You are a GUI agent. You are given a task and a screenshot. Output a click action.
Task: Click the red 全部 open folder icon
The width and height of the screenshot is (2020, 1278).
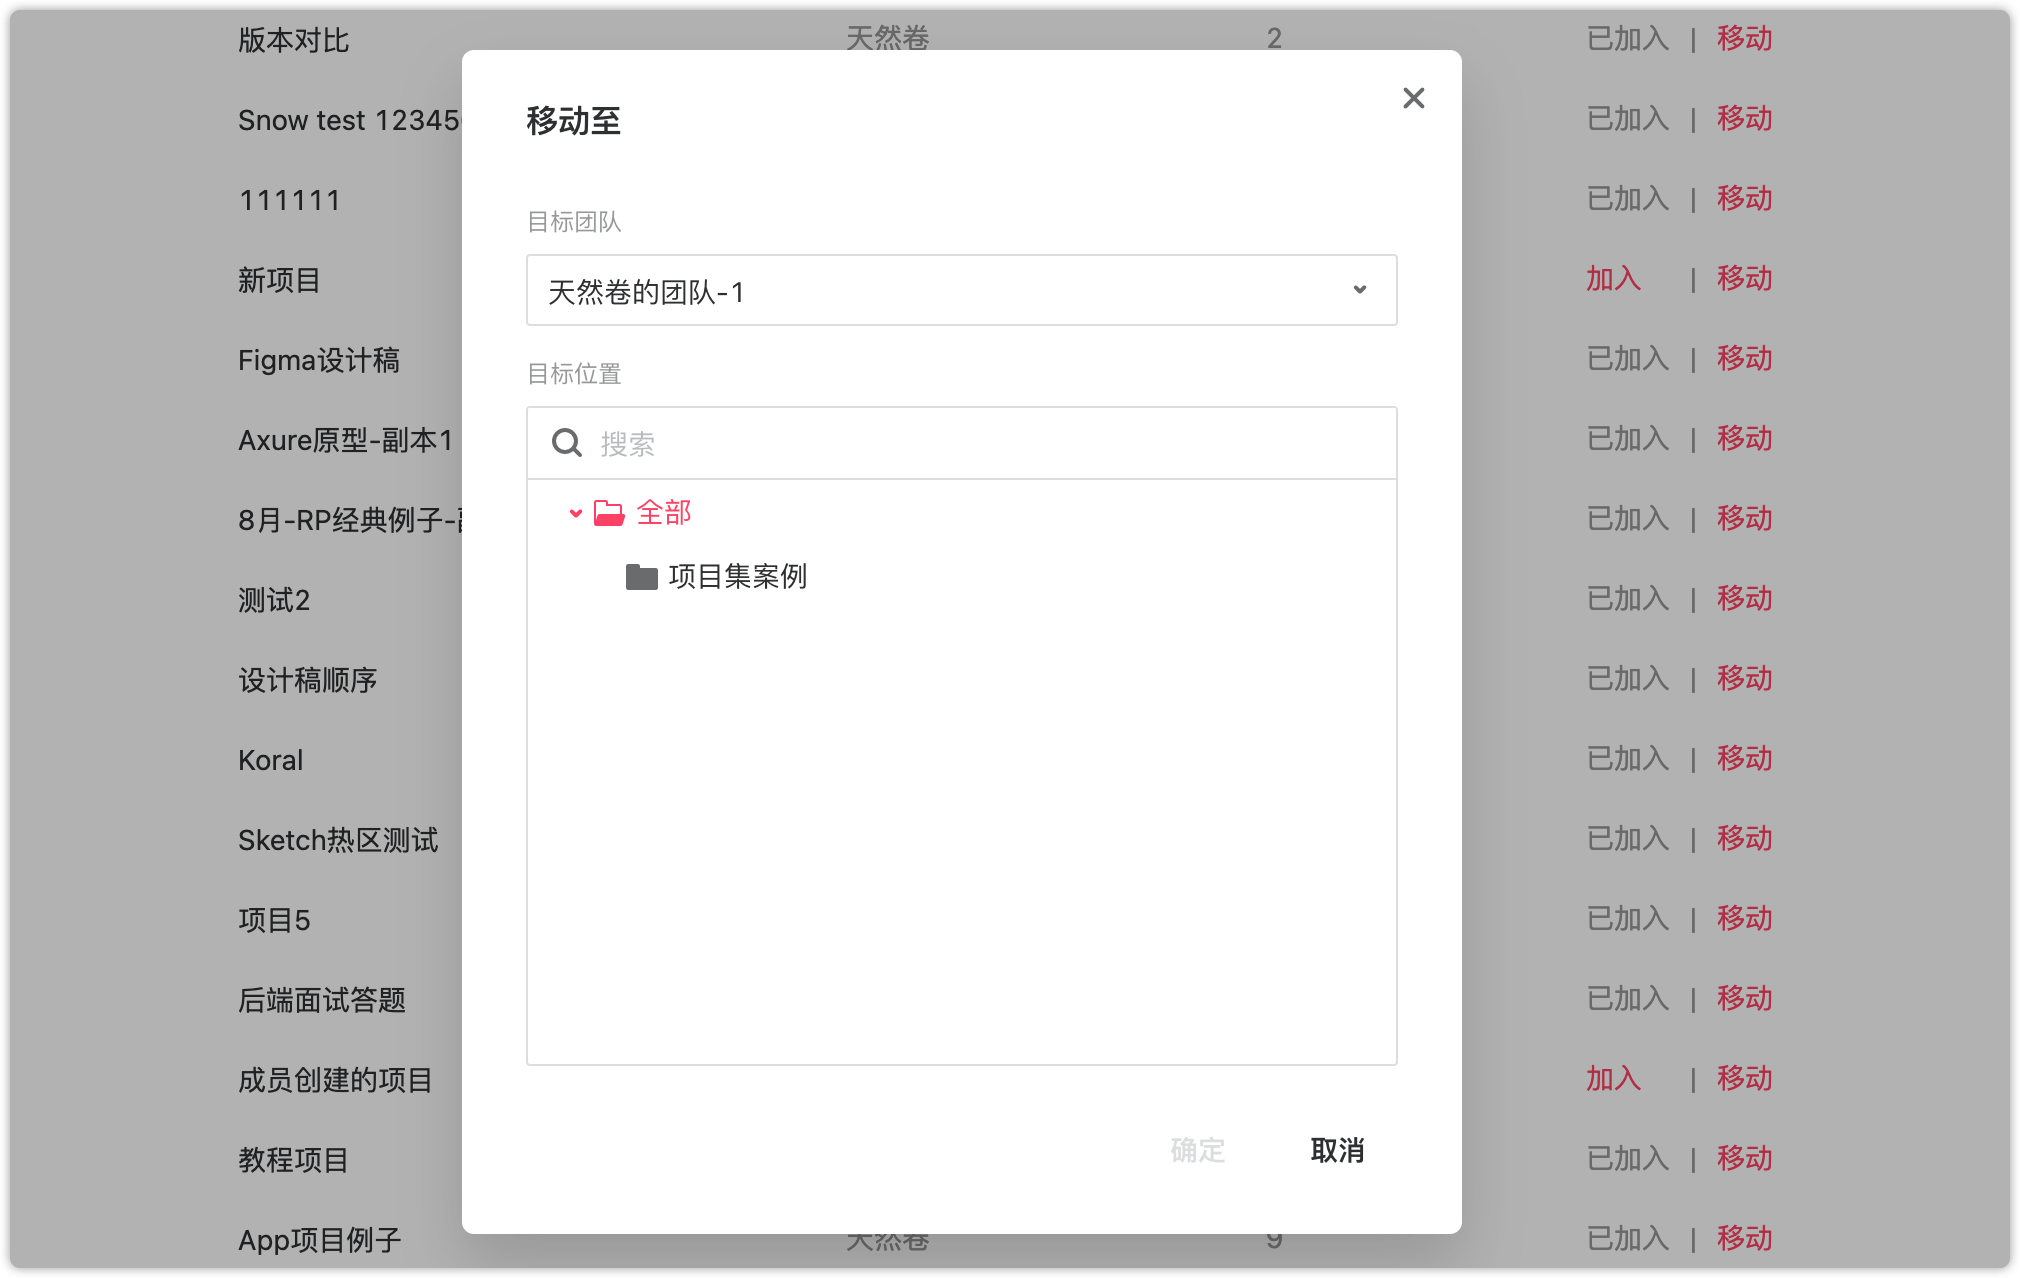(x=609, y=513)
